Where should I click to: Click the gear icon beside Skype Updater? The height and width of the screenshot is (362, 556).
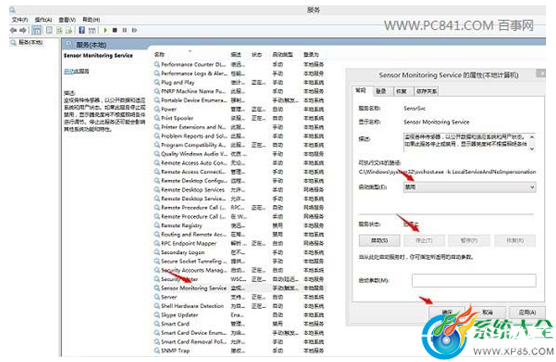tap(157, 315)
